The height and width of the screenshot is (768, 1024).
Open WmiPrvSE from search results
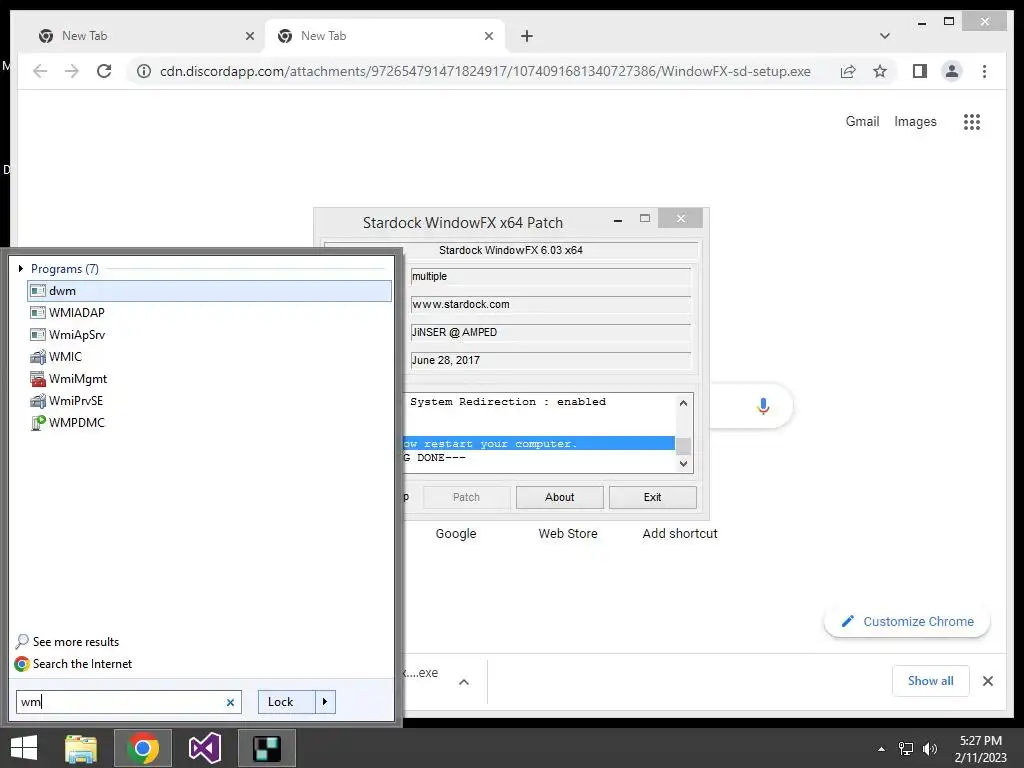point(210,401)
